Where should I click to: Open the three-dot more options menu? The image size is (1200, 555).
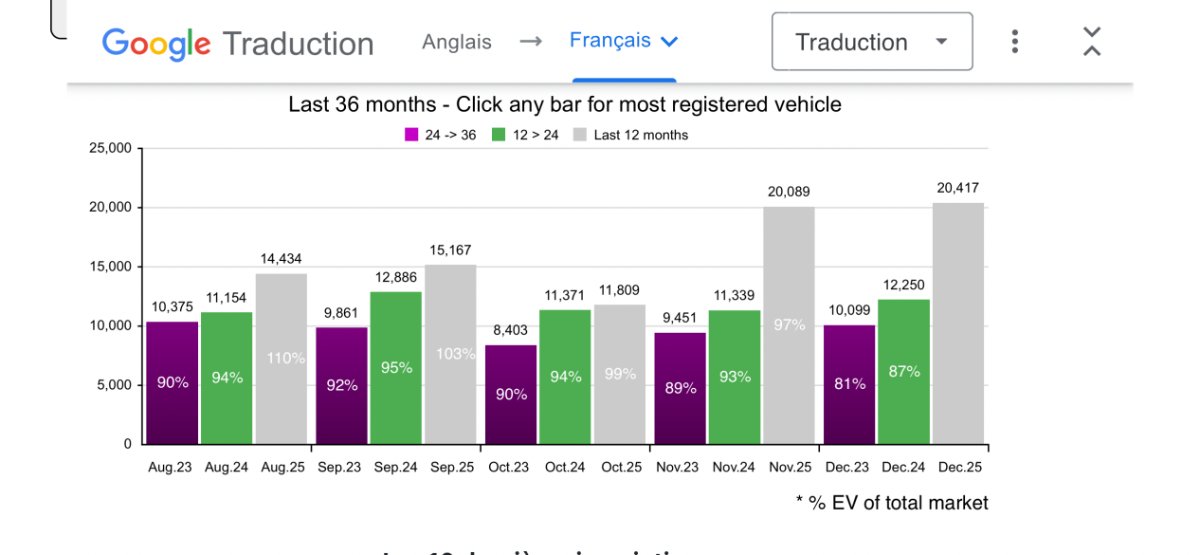tap(1015, 41)
